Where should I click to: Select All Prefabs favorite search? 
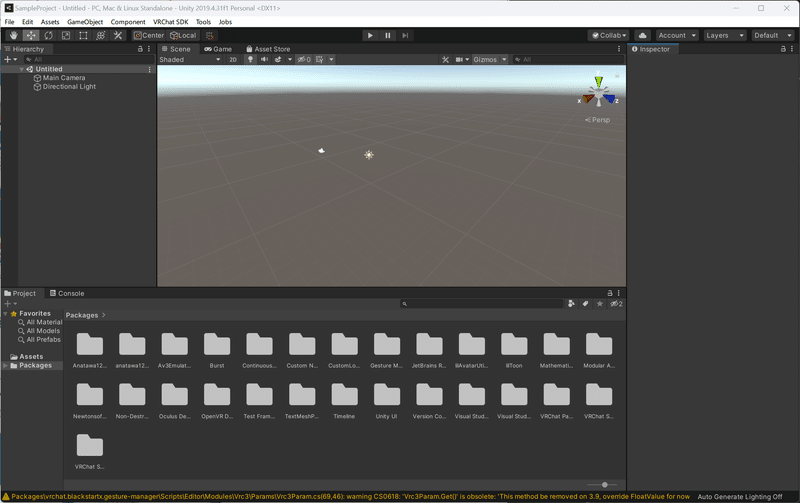click(39, 340)
